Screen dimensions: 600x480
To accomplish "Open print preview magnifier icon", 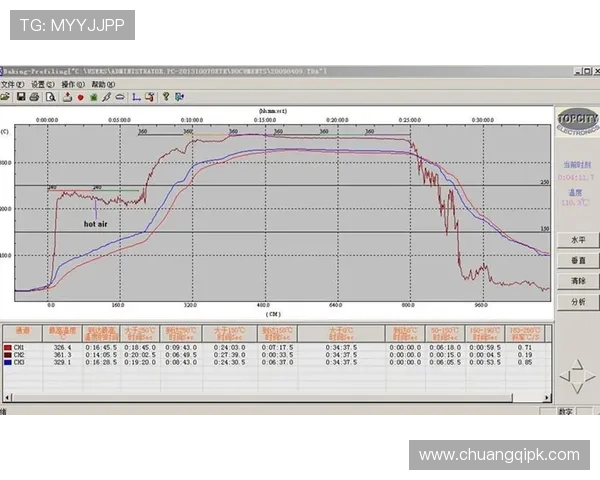I will point(51,97).
